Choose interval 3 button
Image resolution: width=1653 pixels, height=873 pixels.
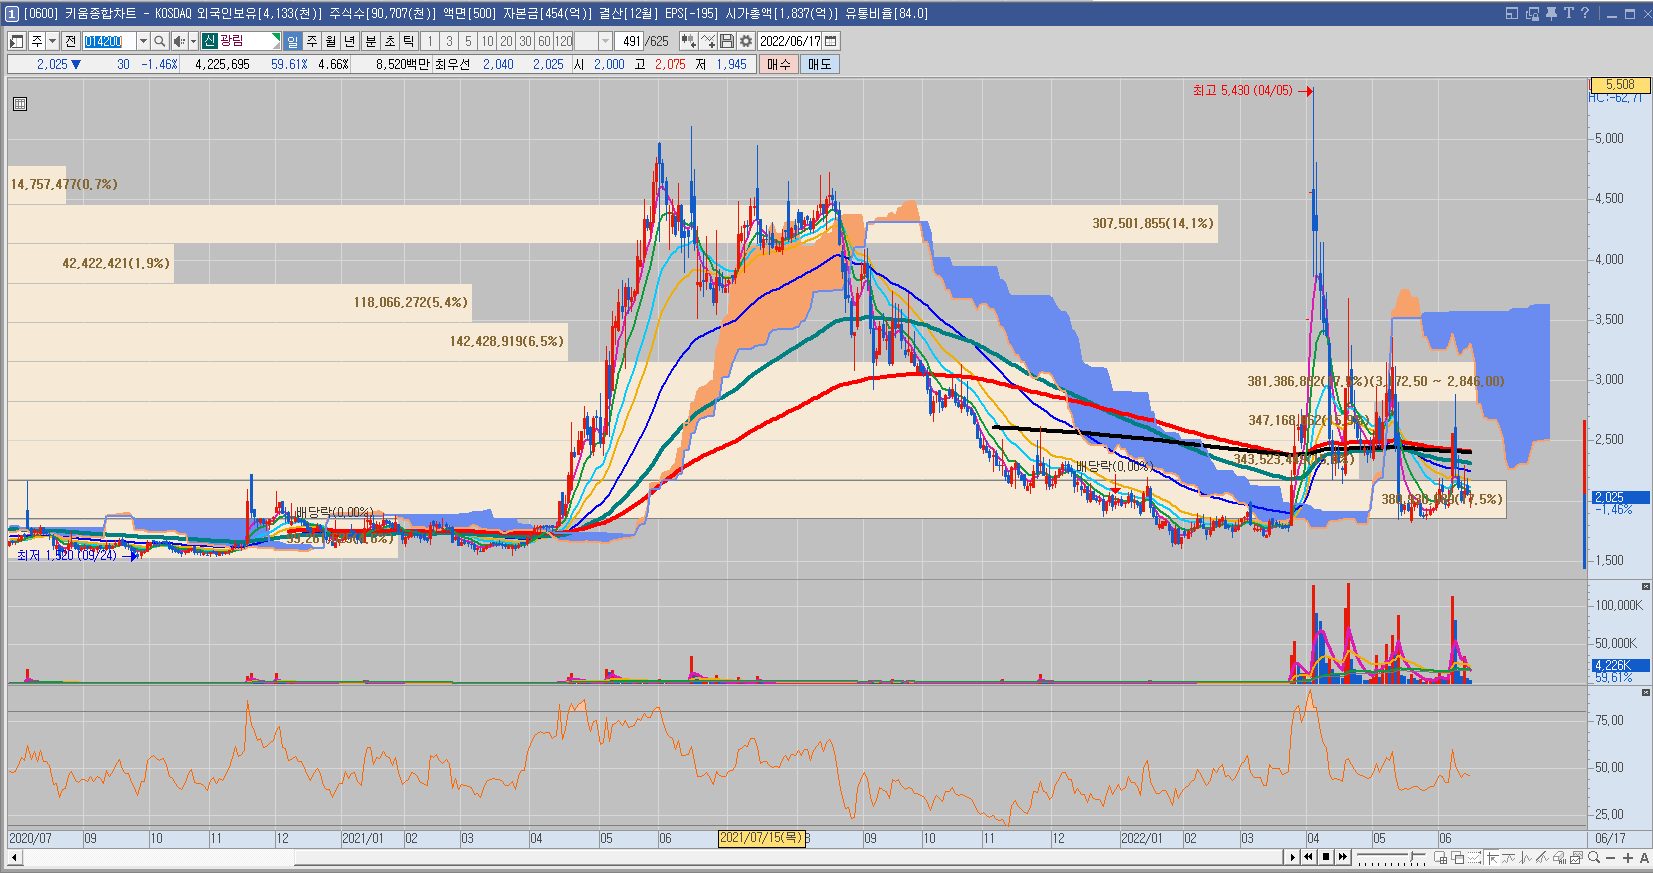(x=449, y=41)
